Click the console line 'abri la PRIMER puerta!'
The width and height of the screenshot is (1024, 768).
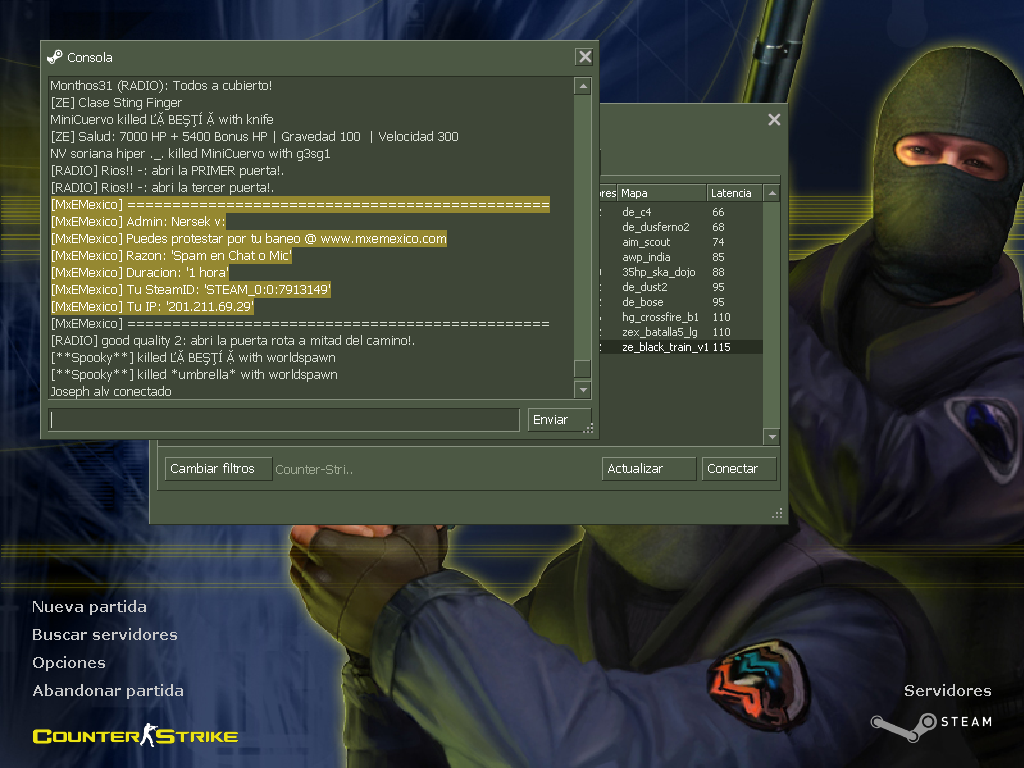click(167, 170)
